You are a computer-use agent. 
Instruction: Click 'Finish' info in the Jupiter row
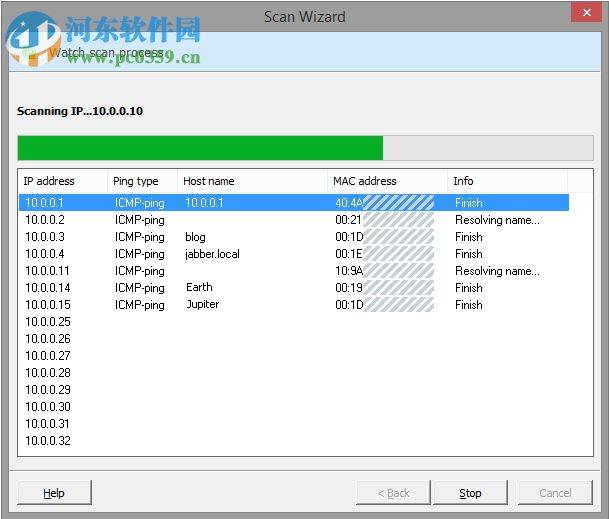pos(469,305)
